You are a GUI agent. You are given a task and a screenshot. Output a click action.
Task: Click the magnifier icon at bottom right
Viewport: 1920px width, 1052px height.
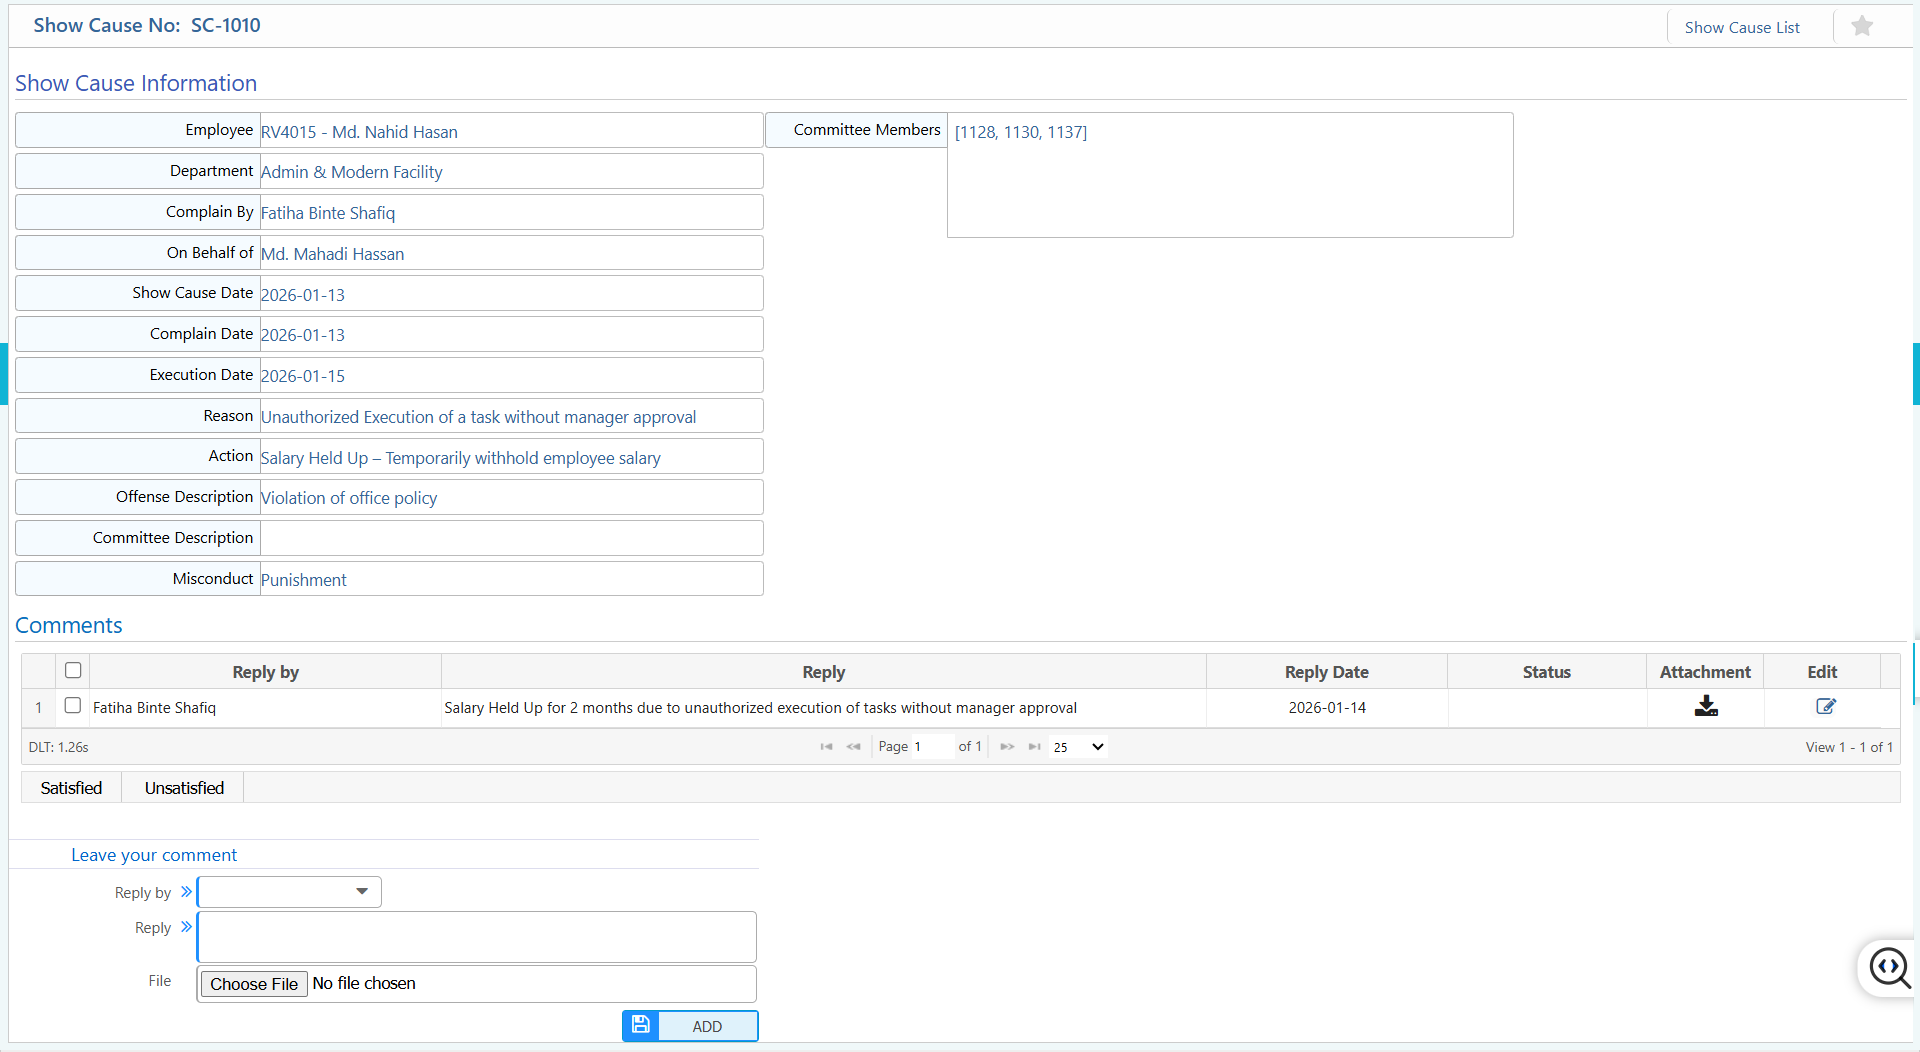[x=1889, y=968]
